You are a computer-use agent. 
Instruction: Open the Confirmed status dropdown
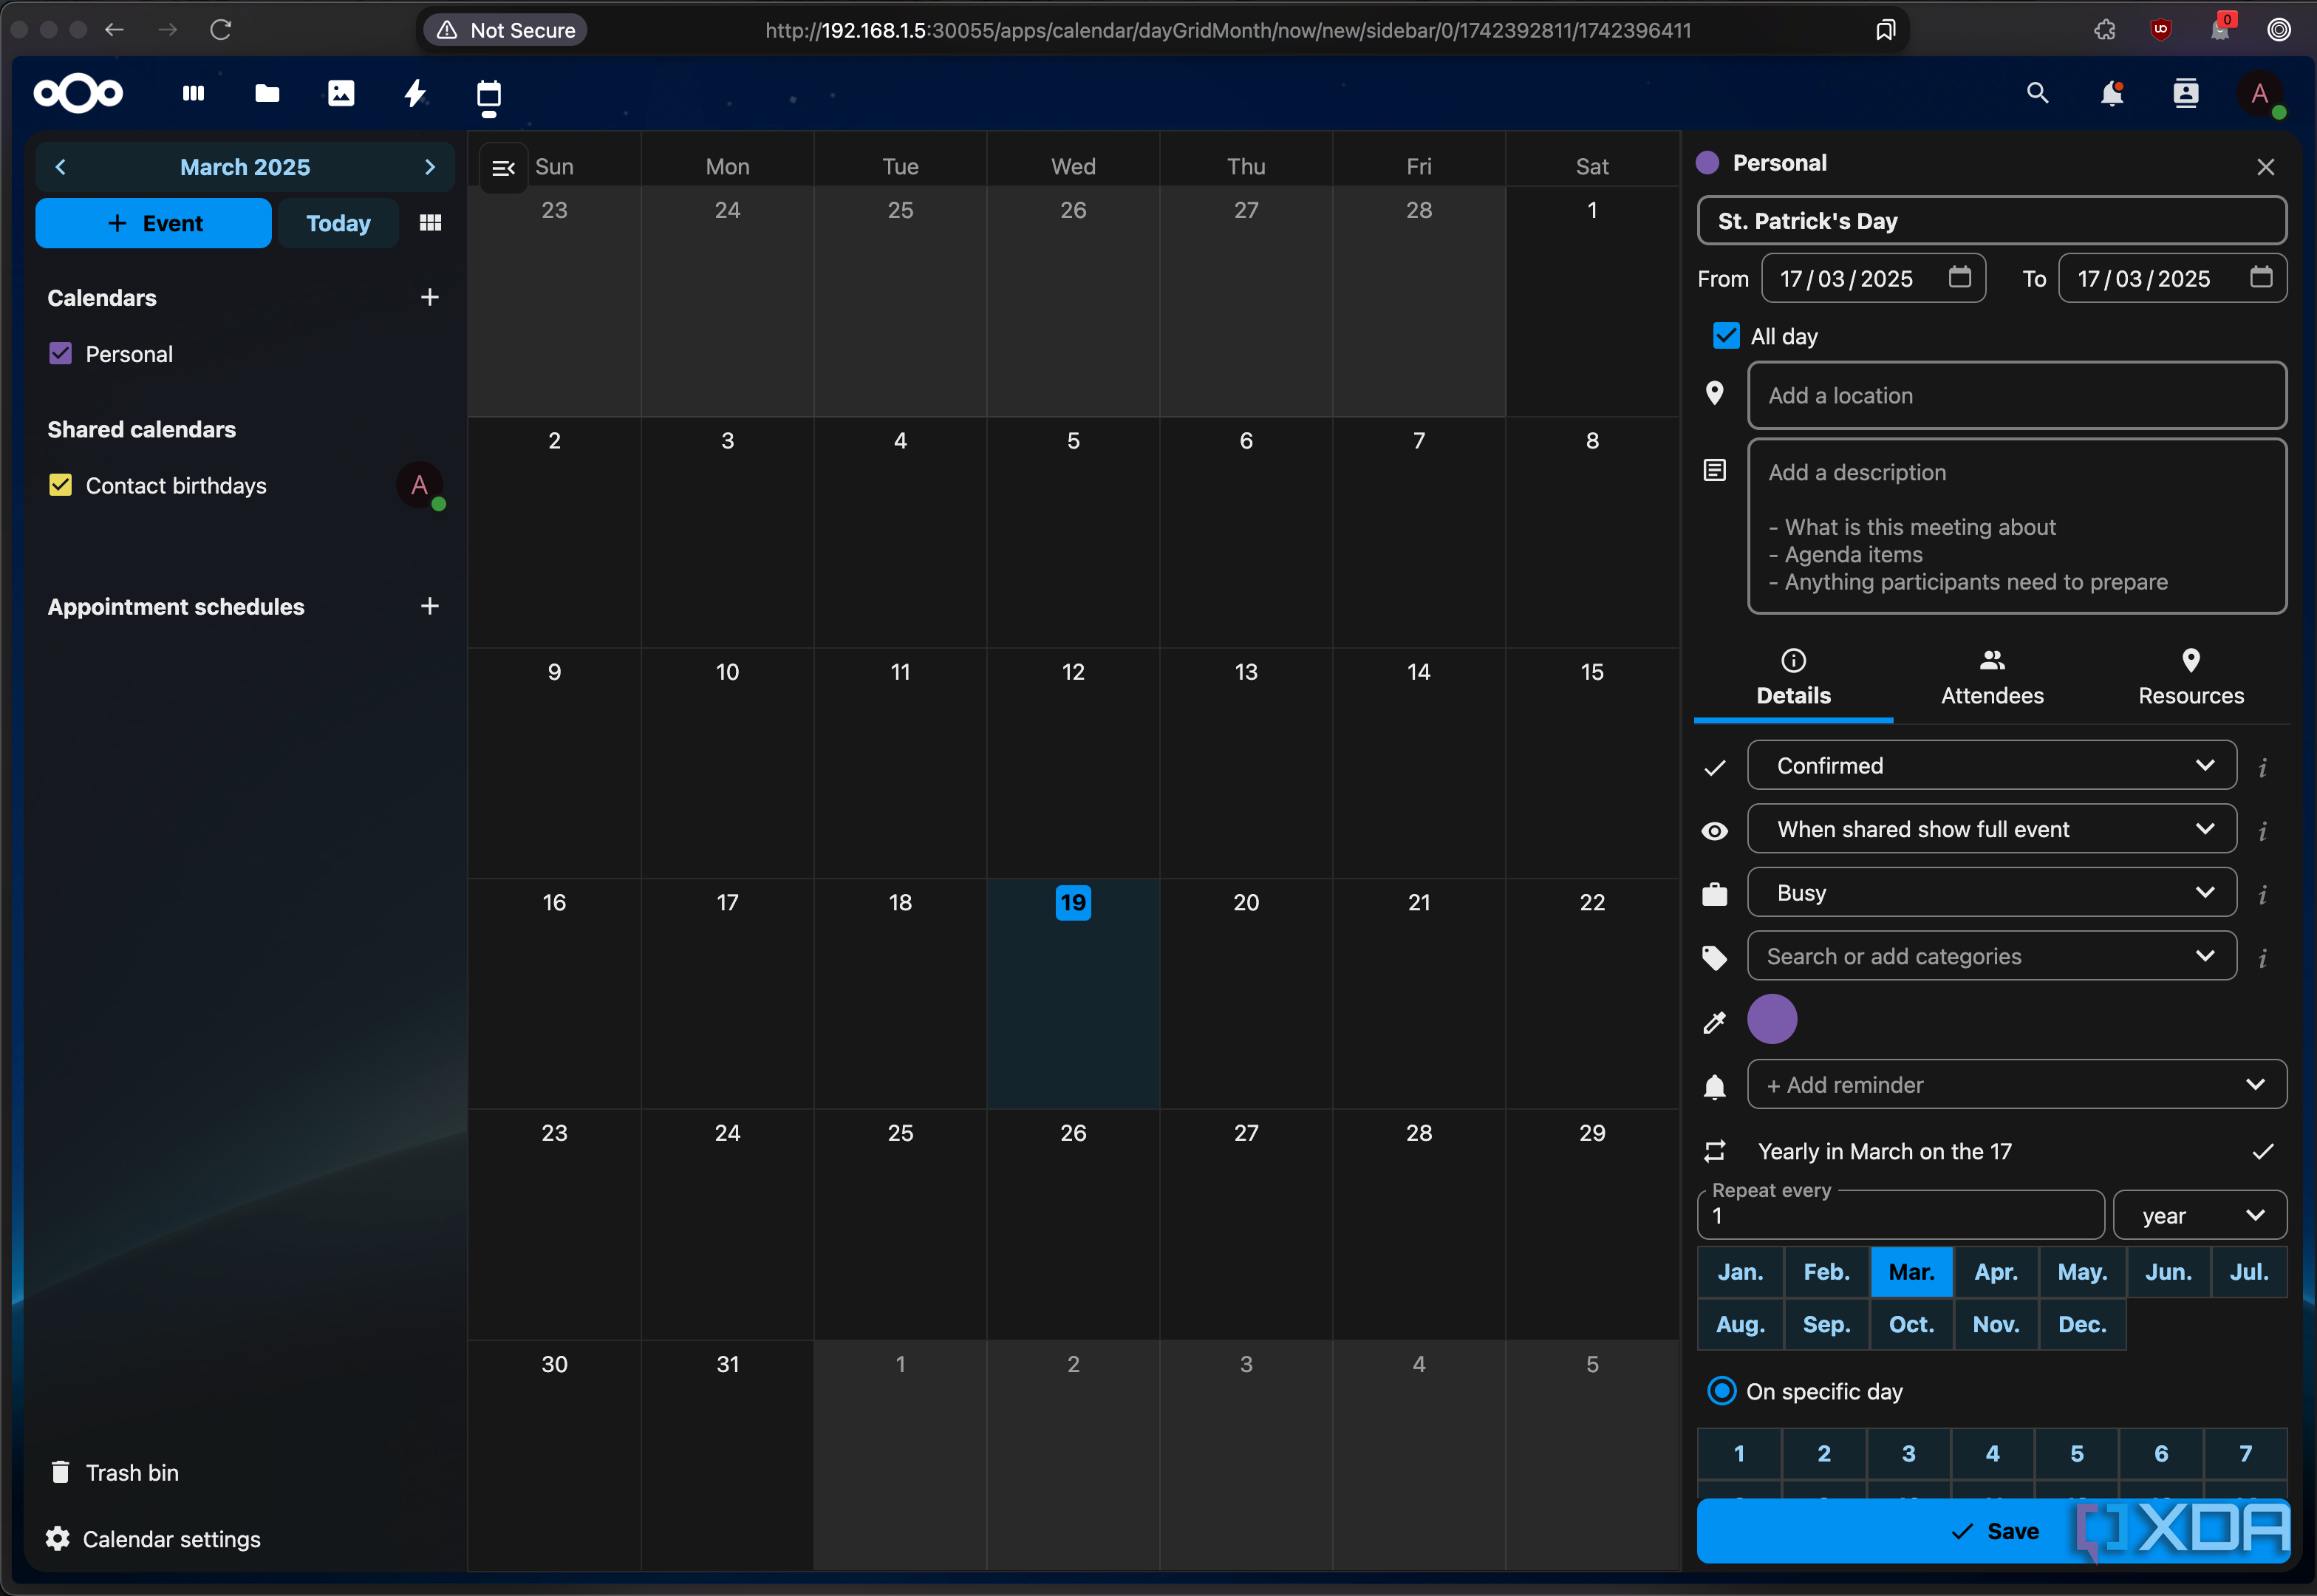pos(1991,765)
